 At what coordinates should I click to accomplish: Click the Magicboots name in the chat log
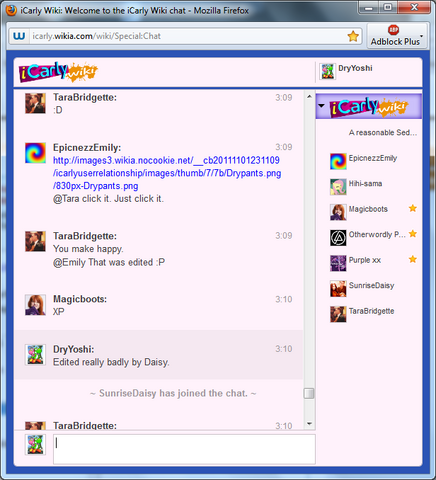pos(80,299)
